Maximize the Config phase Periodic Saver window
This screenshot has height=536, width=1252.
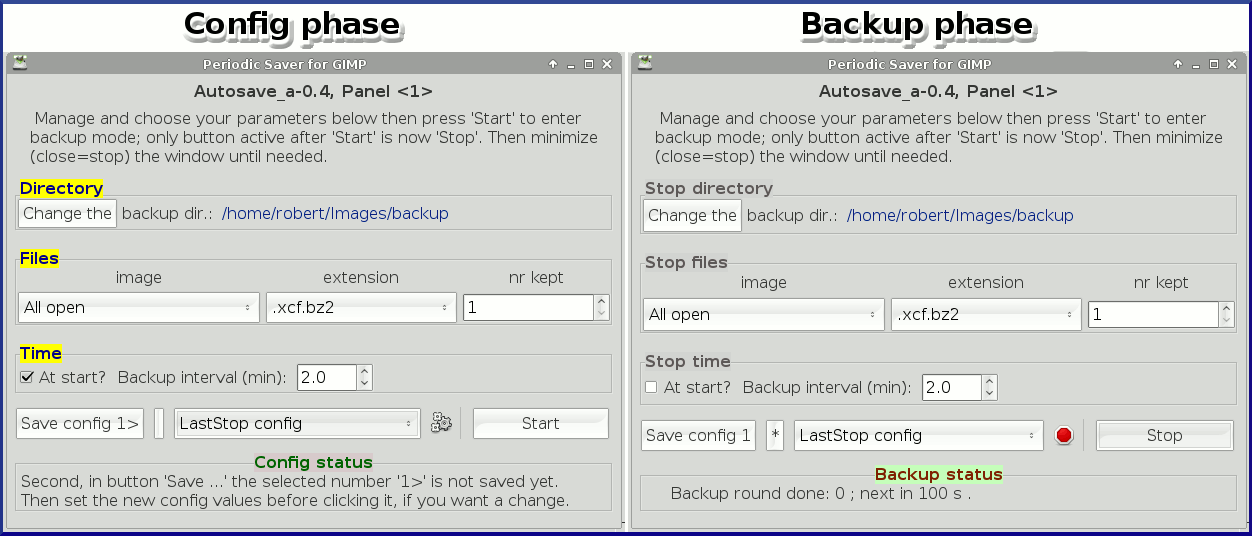pos(589,64)
